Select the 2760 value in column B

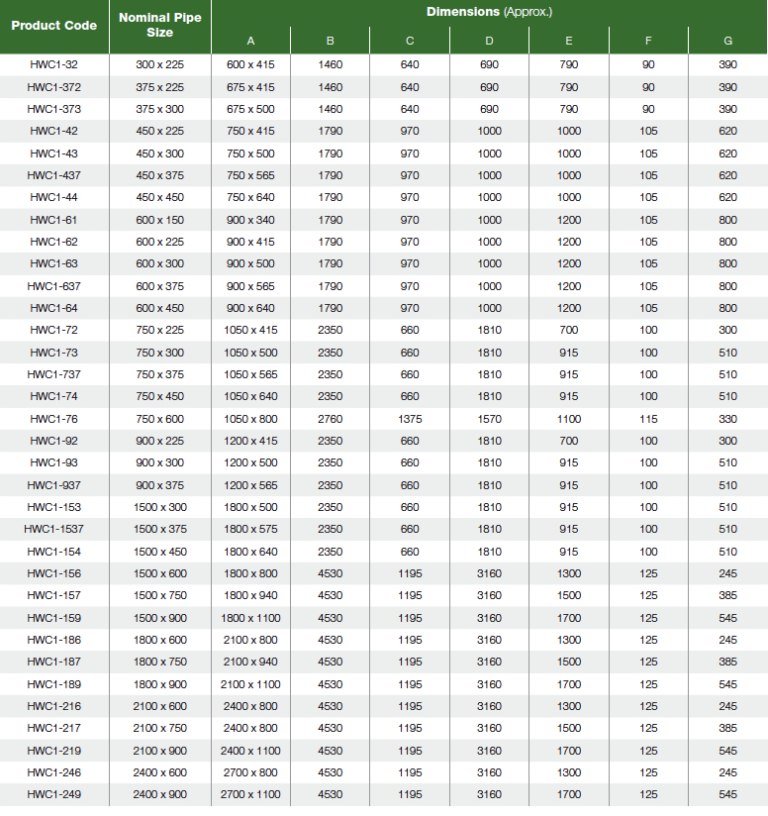point(330,419)
